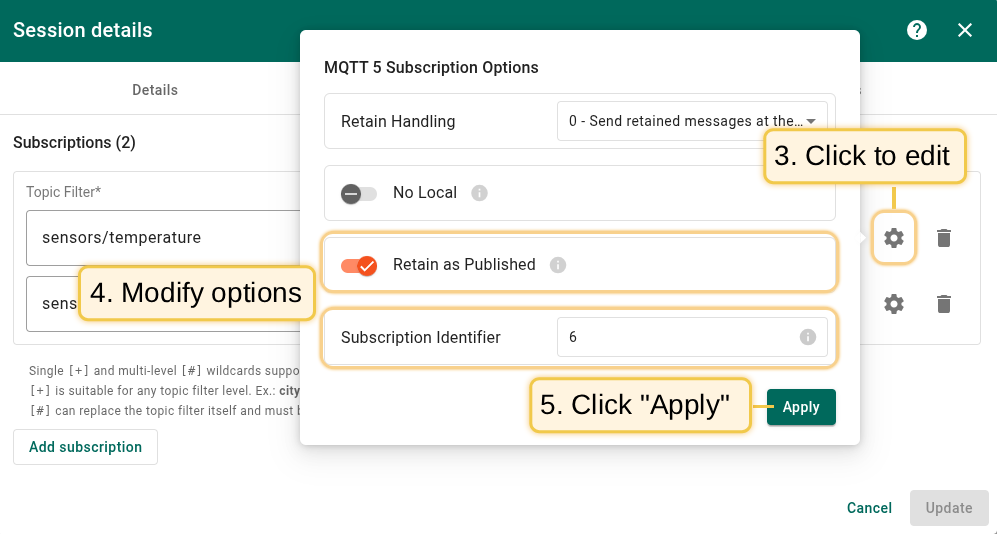
Task: Cancel the session details changes
Action: coord(869,508)
